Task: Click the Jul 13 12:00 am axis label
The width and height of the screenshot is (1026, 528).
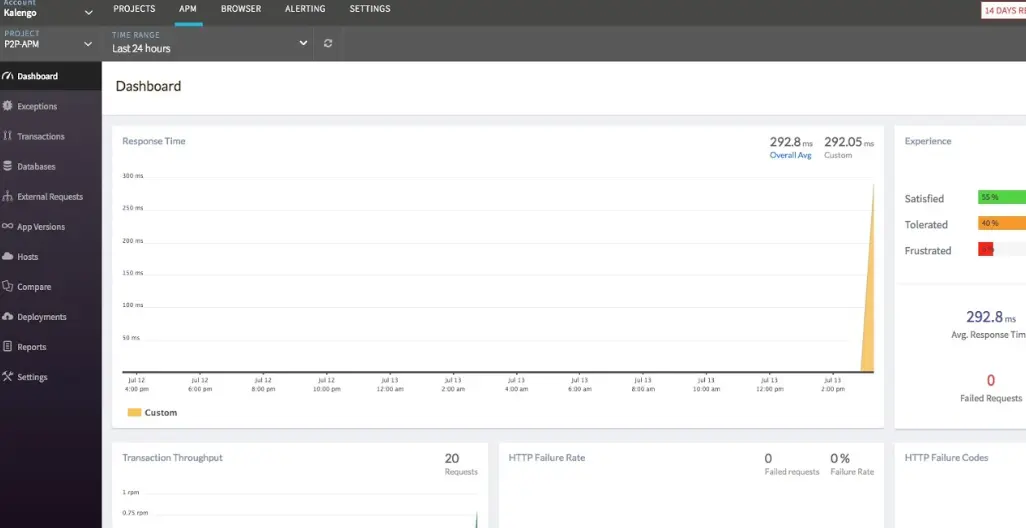Action: pos(389,385)
